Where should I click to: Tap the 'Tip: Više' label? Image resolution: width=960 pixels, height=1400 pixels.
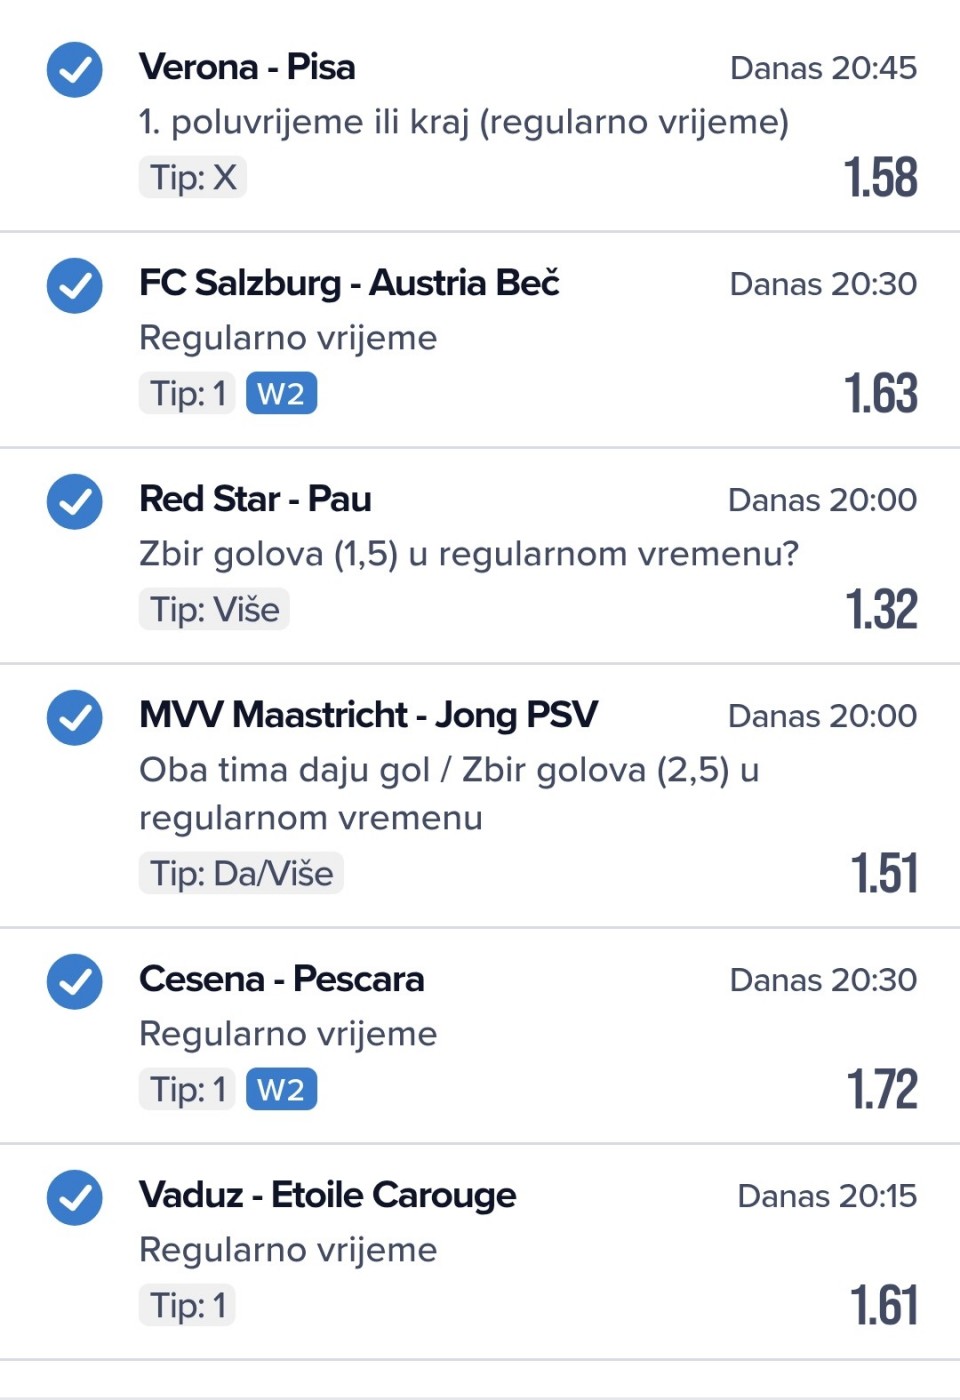(214, 609)
